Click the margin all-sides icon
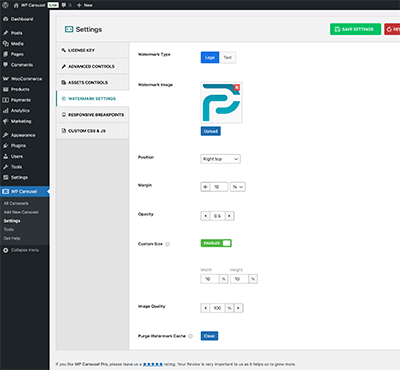Image resolution: width=400 pixels, height=370 pixels. pos(205,187)
